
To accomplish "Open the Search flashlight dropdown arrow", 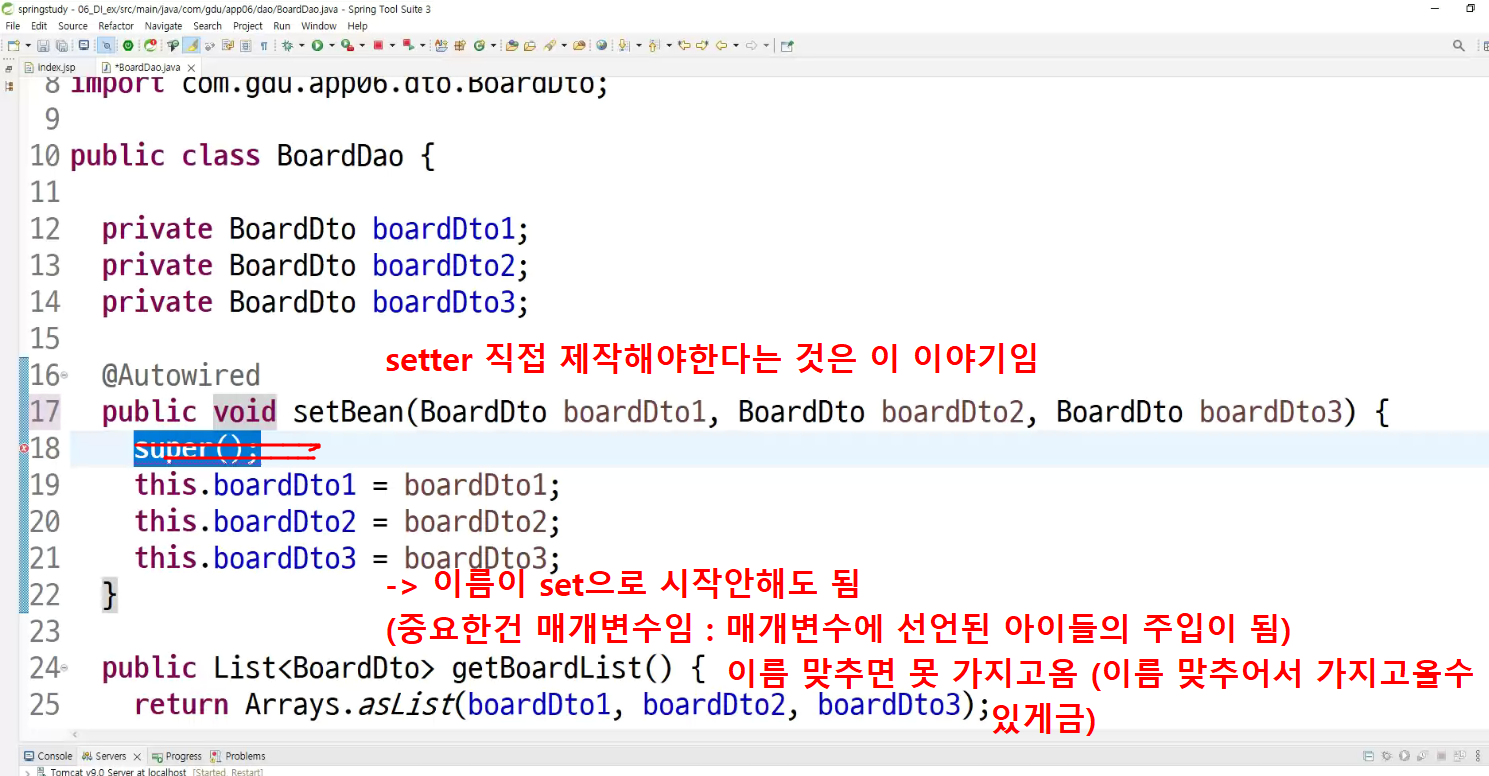I will coord(563,45).
